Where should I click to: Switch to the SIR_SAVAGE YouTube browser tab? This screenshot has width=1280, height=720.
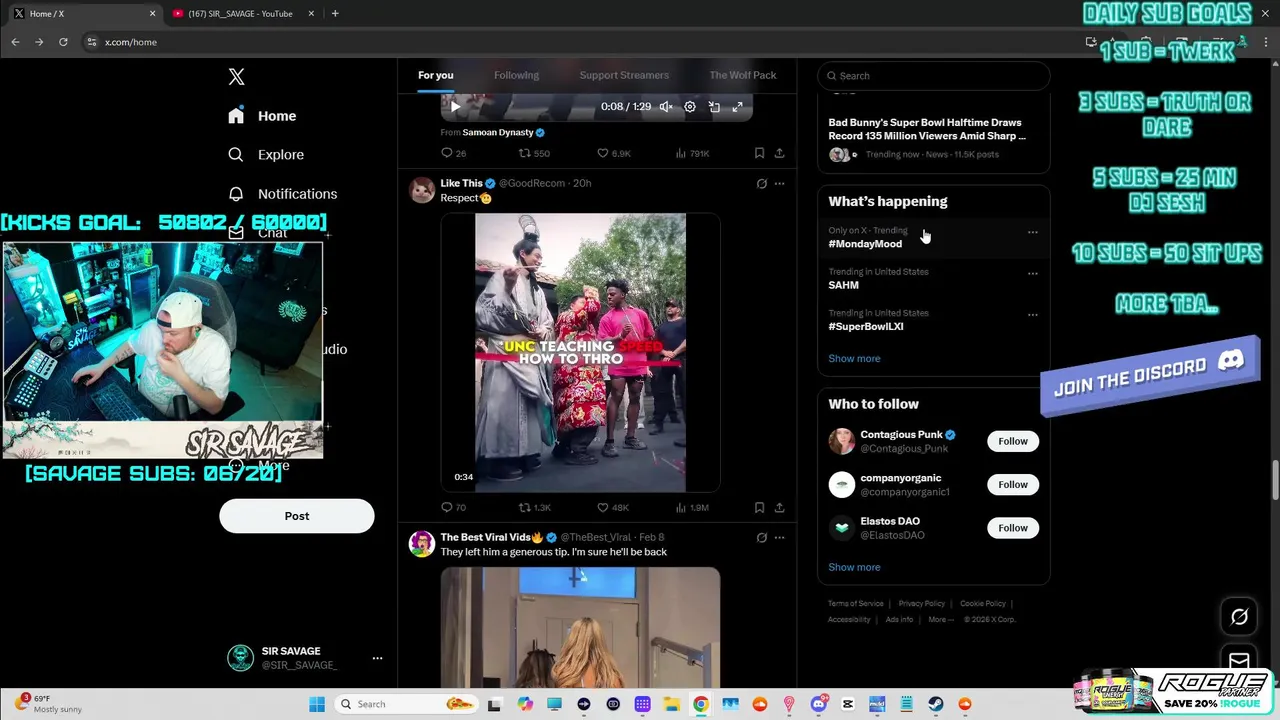click(242, 13)
